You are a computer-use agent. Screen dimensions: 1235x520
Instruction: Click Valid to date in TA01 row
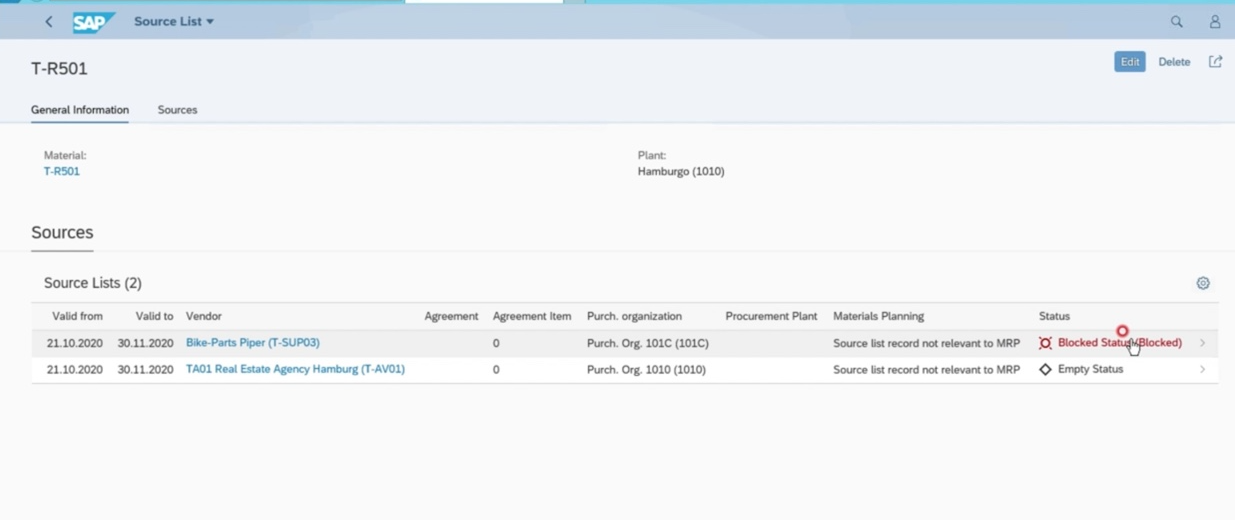point(145,369)
